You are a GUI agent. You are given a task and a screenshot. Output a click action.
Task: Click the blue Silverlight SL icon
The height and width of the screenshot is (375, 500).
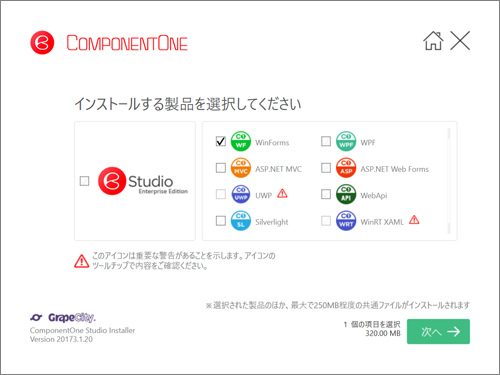point(241,221)
